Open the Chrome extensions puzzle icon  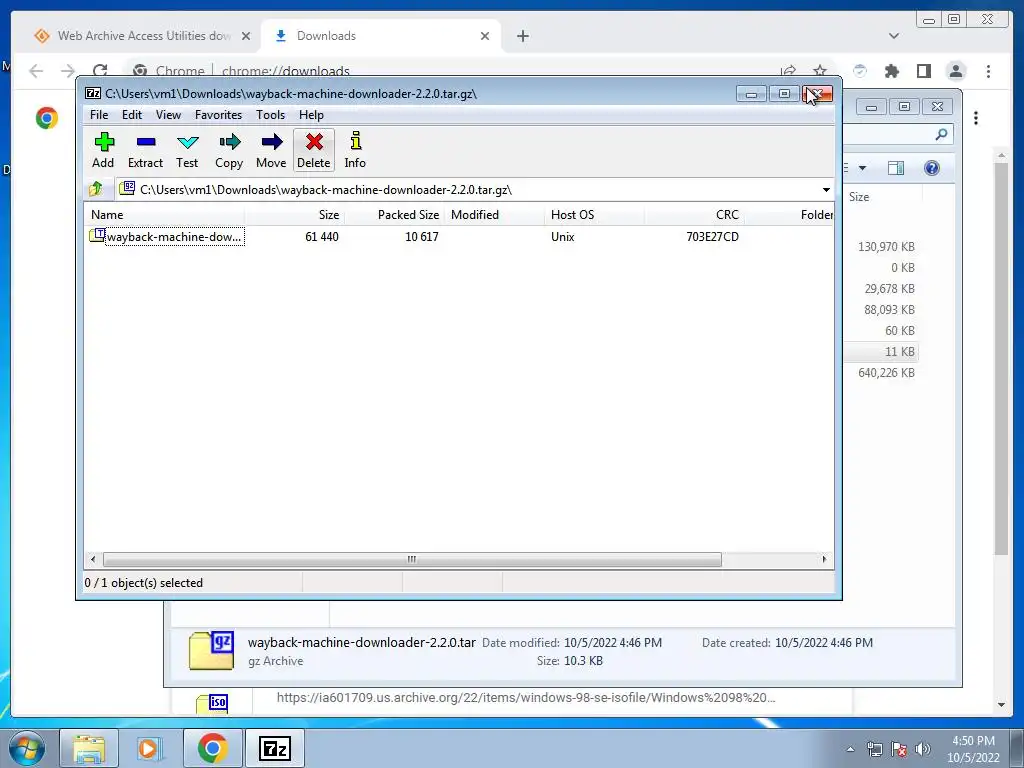pos(891,71)
